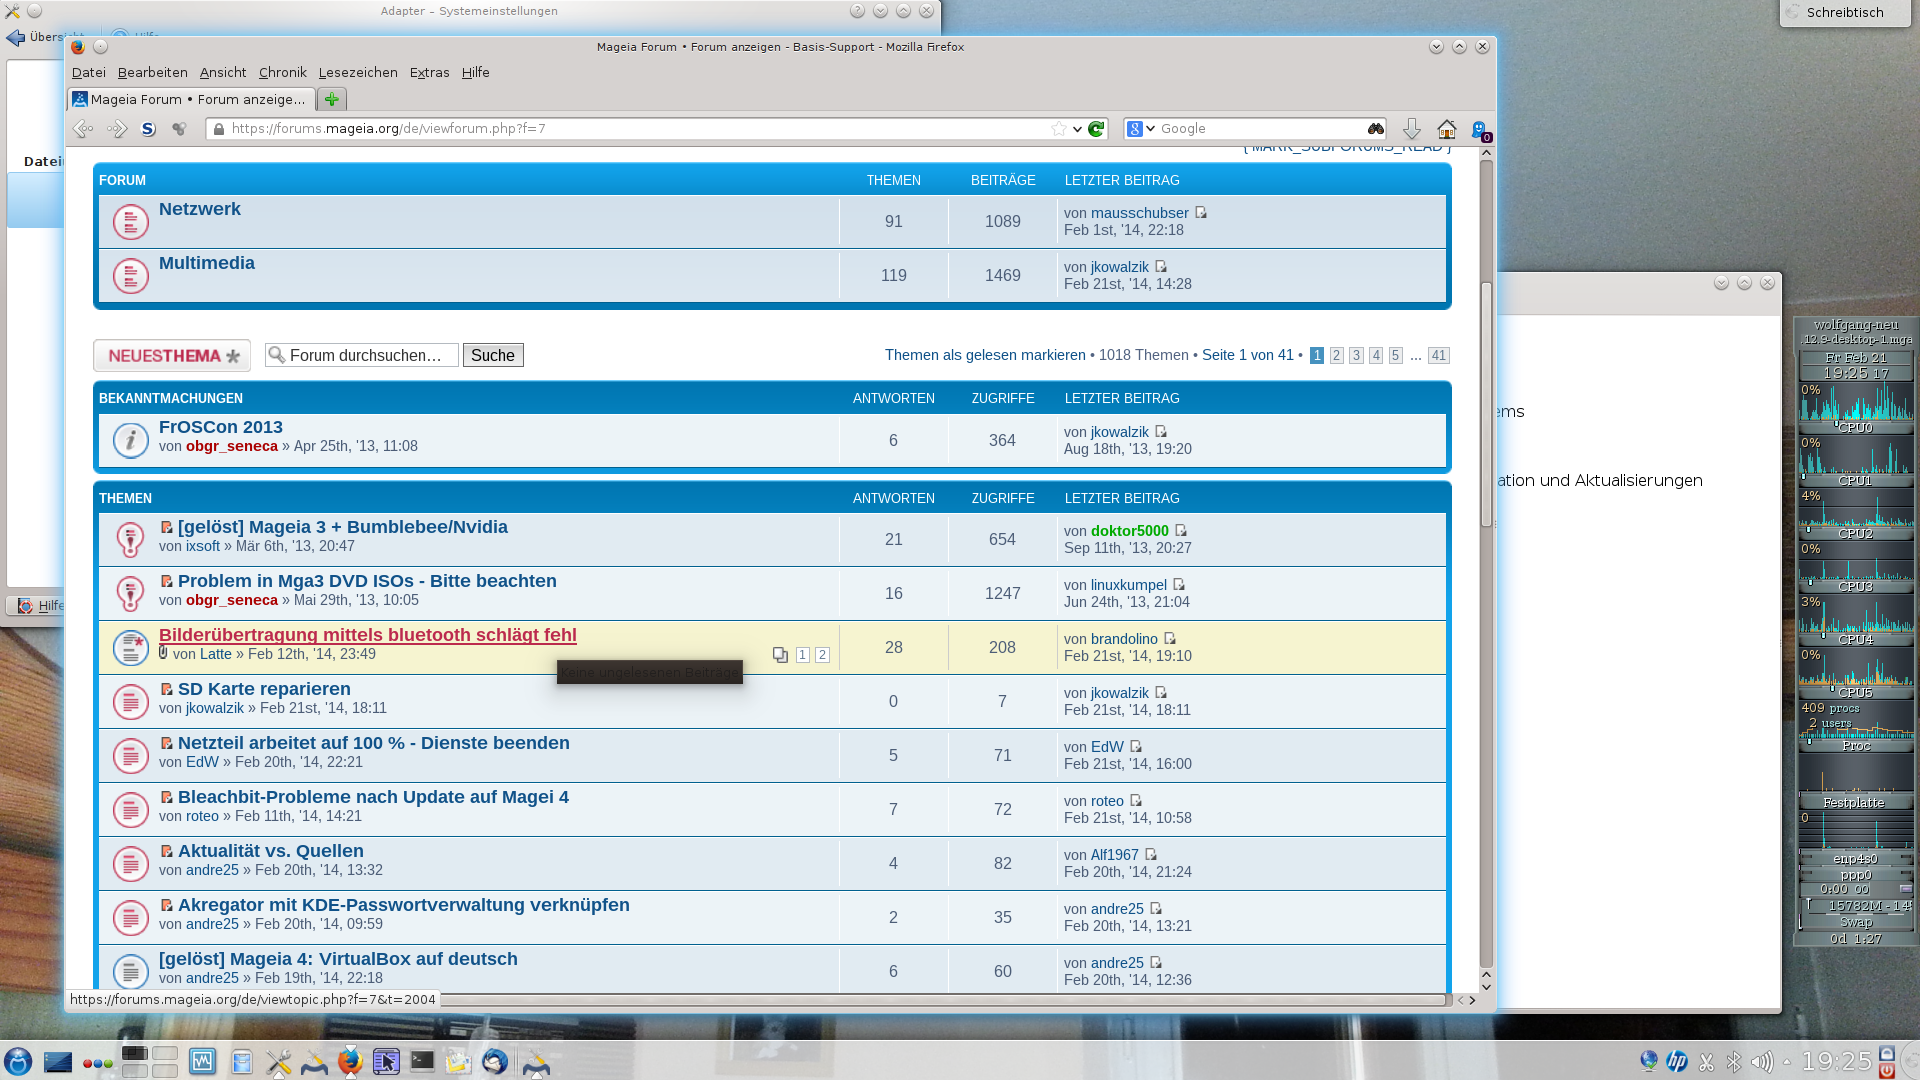This screenshot has width=1920, height=1080.
Task: Open user profile brandolino
Action: (x=1124, y=639)
